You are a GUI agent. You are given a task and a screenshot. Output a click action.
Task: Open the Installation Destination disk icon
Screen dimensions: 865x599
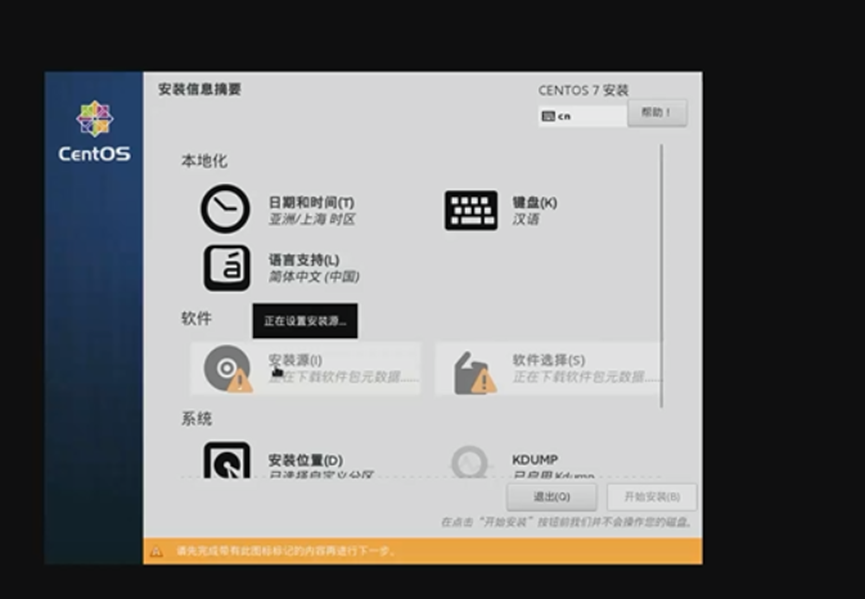[x=227, y=460]
